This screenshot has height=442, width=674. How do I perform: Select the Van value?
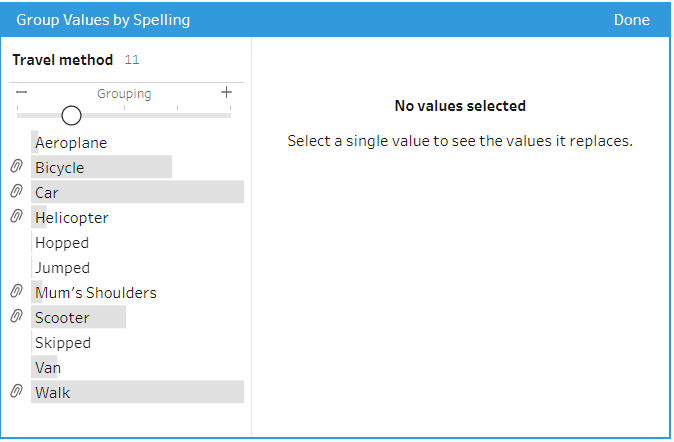click(48, 368)
